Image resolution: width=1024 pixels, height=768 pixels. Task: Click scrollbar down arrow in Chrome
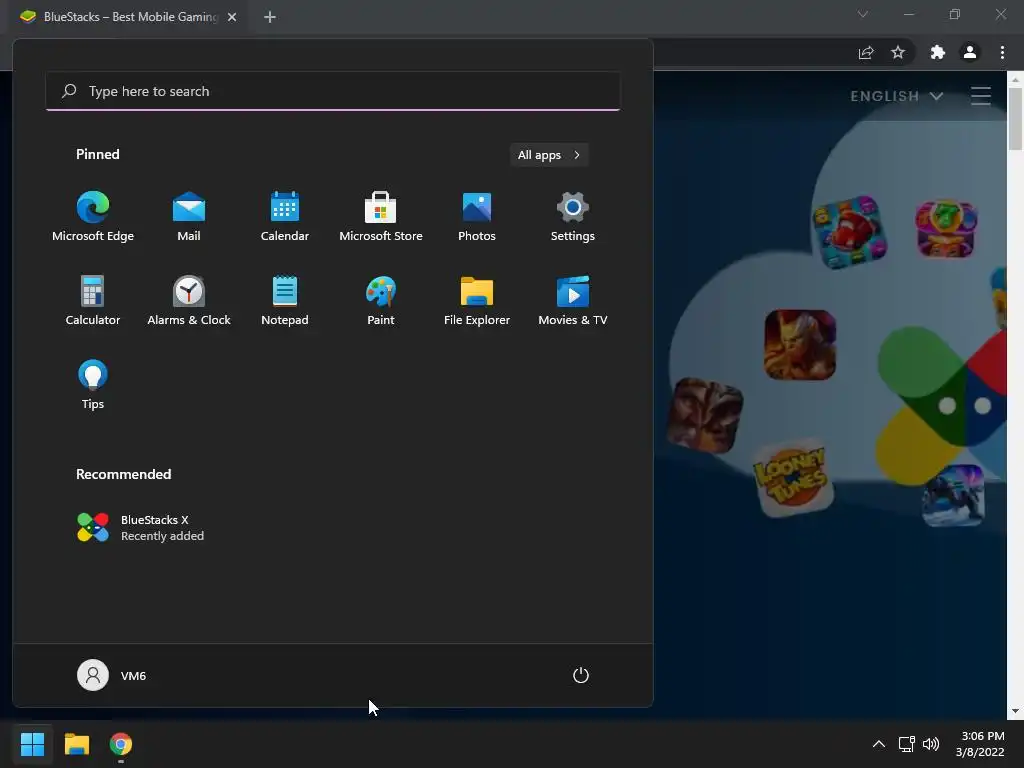tap(1015, 711)
